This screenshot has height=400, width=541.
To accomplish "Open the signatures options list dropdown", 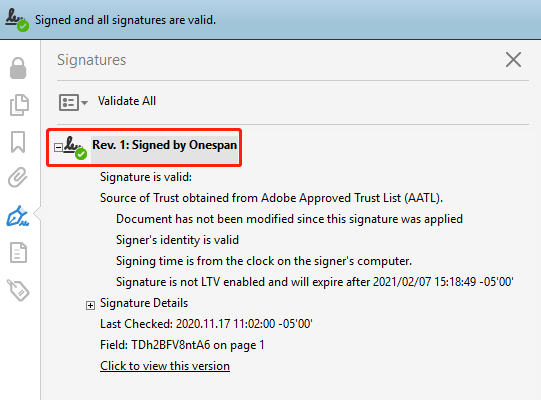I will click(x=73, y=103).
